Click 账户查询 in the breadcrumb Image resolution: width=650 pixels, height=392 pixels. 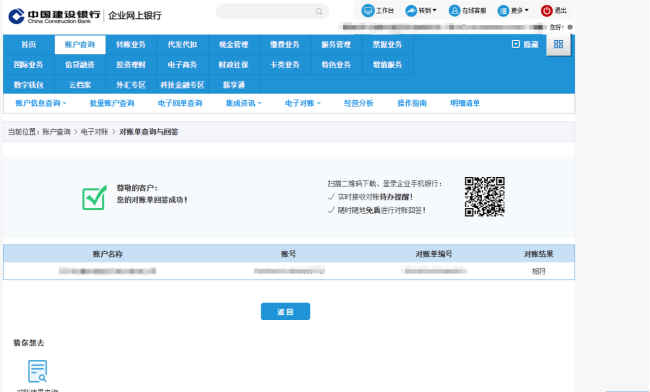tap(56, 132)
